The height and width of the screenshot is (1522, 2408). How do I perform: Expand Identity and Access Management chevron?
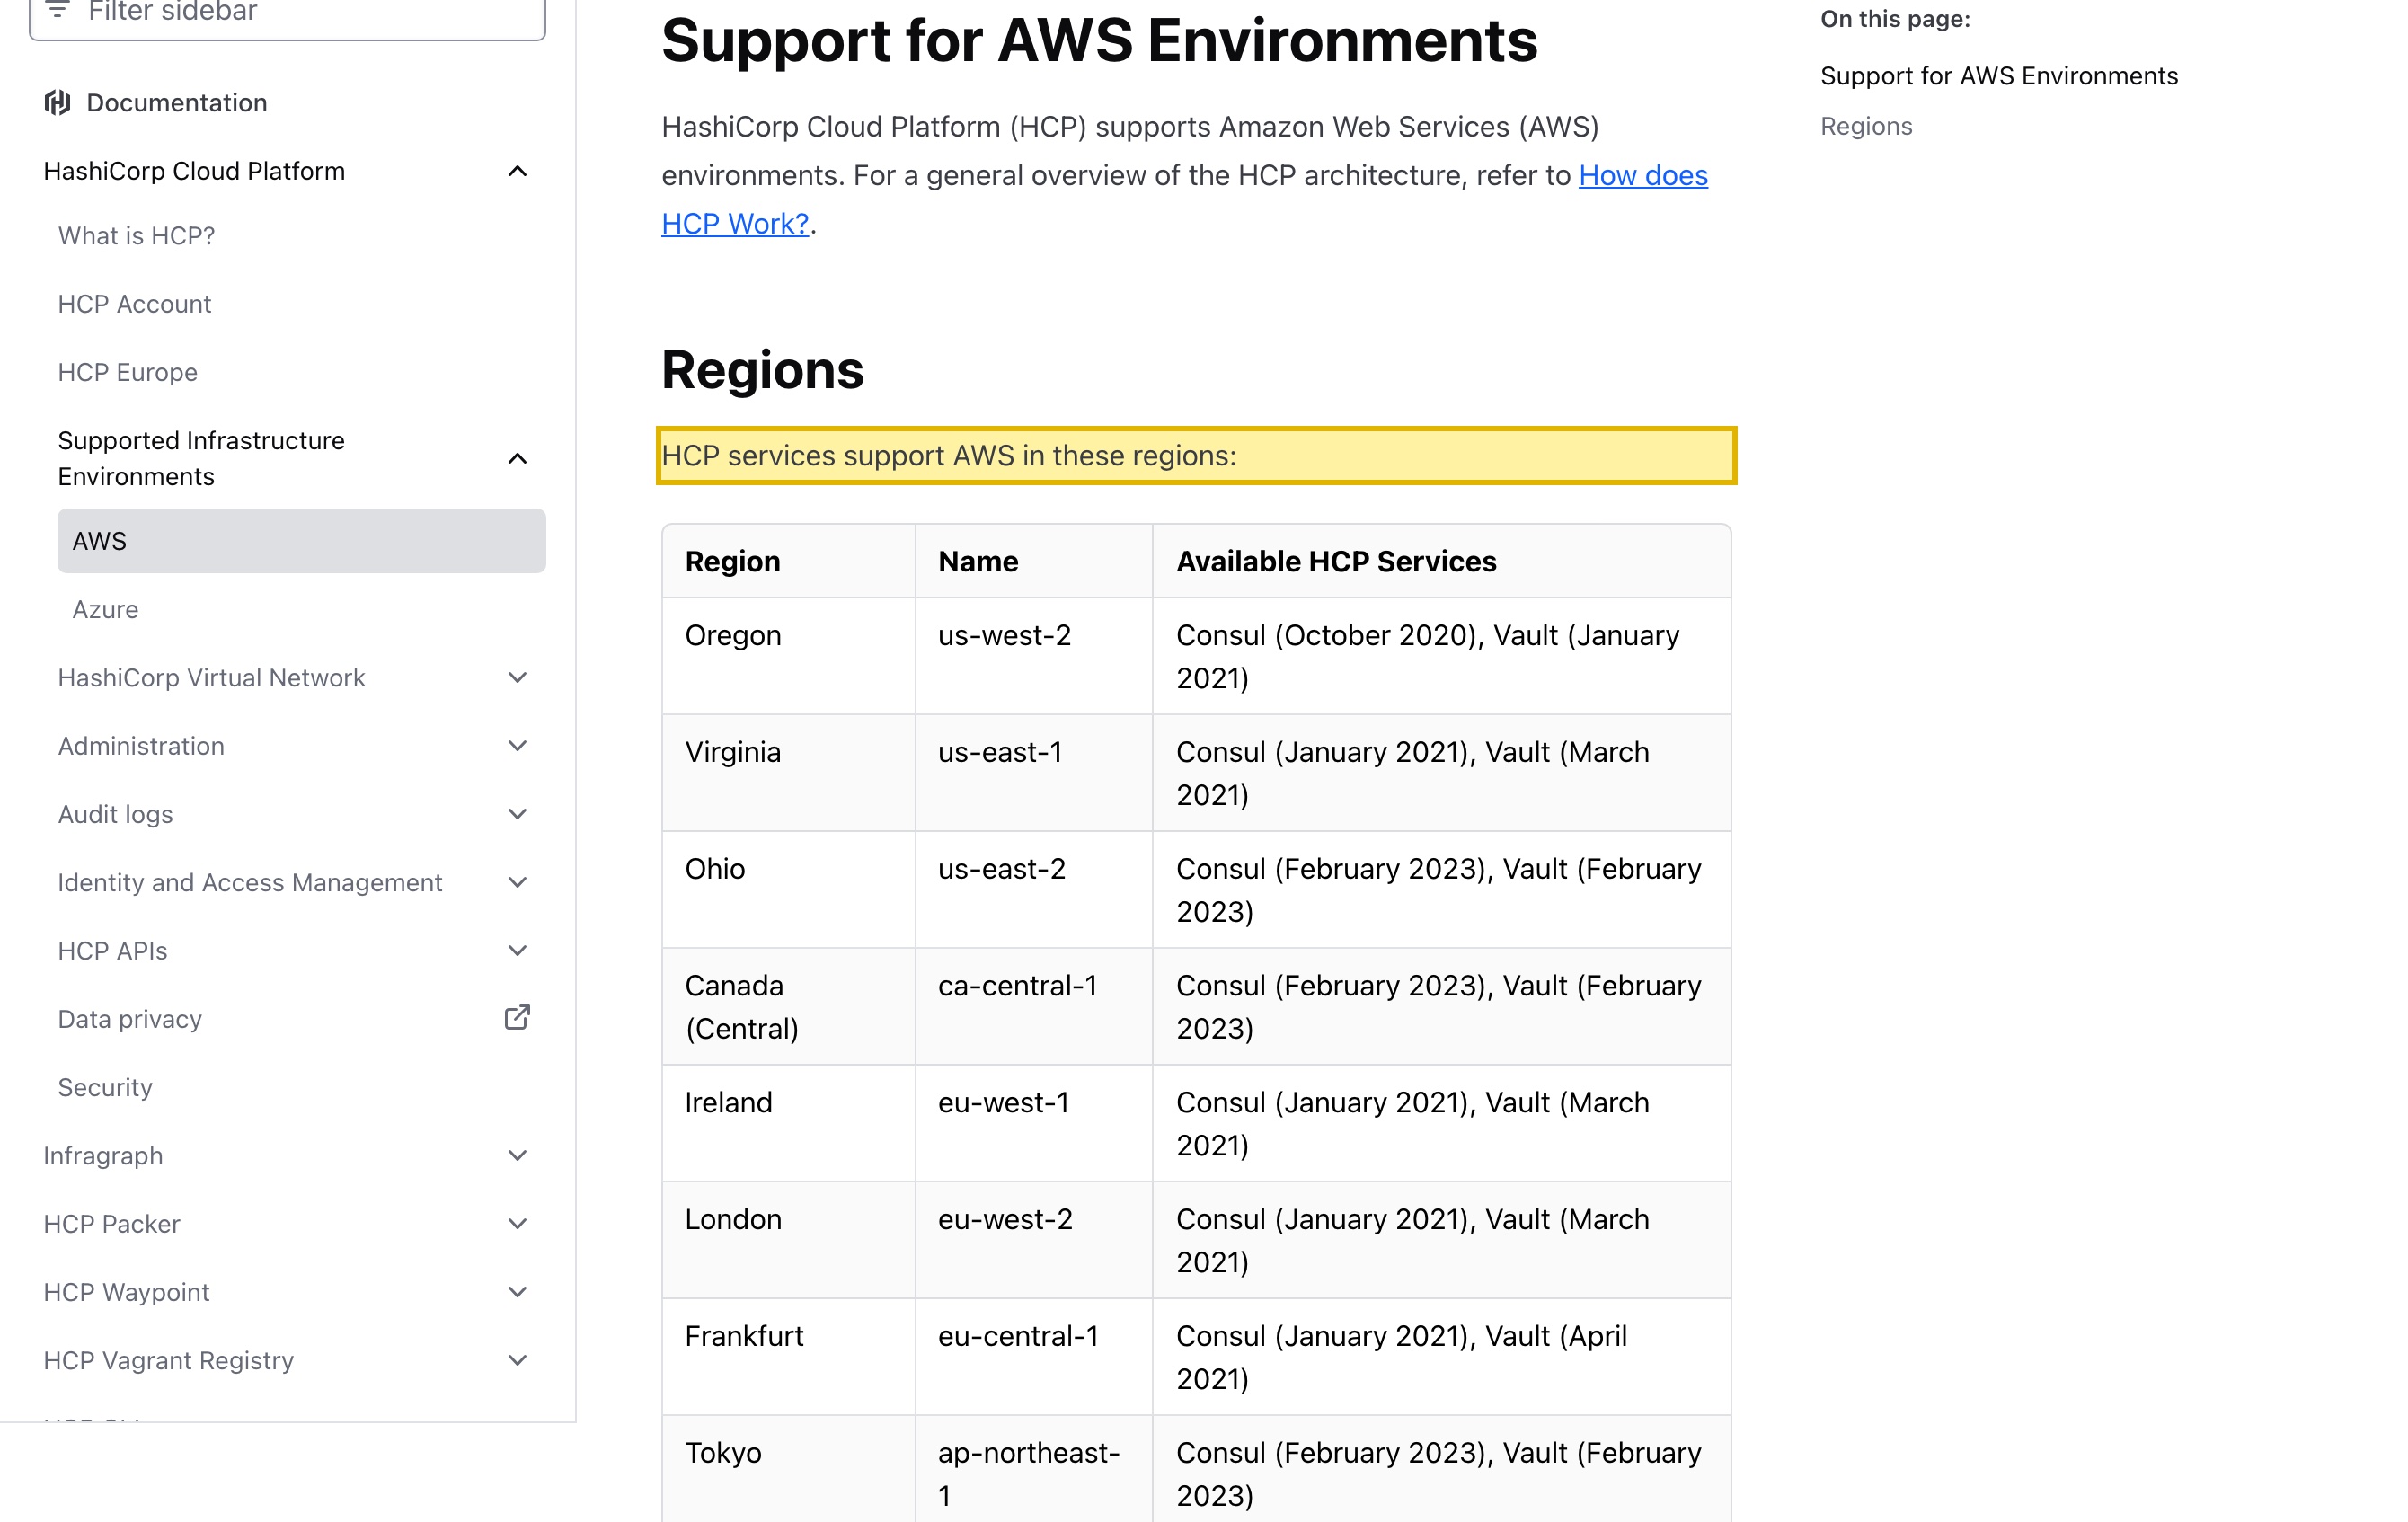[x=517, y=882]
